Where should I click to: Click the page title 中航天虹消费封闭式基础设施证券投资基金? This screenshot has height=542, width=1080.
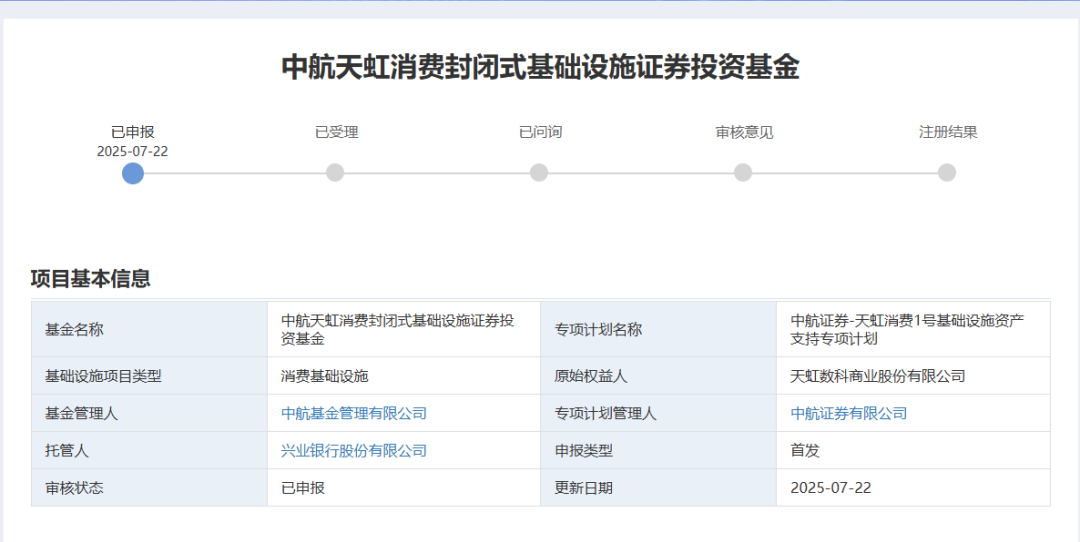point(540,67)
